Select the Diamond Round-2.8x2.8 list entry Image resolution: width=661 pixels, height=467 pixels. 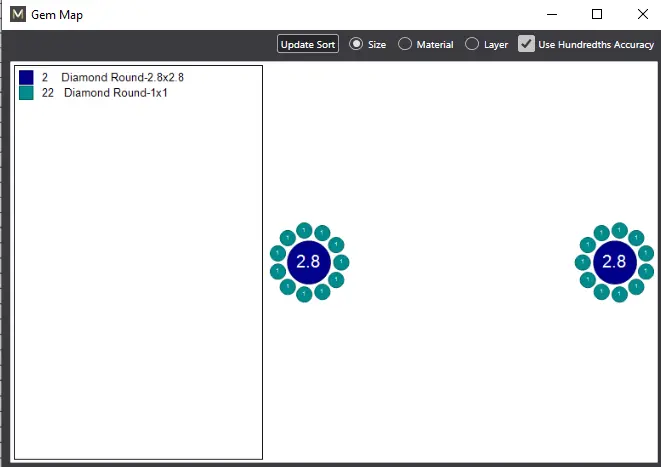[122, 77]
